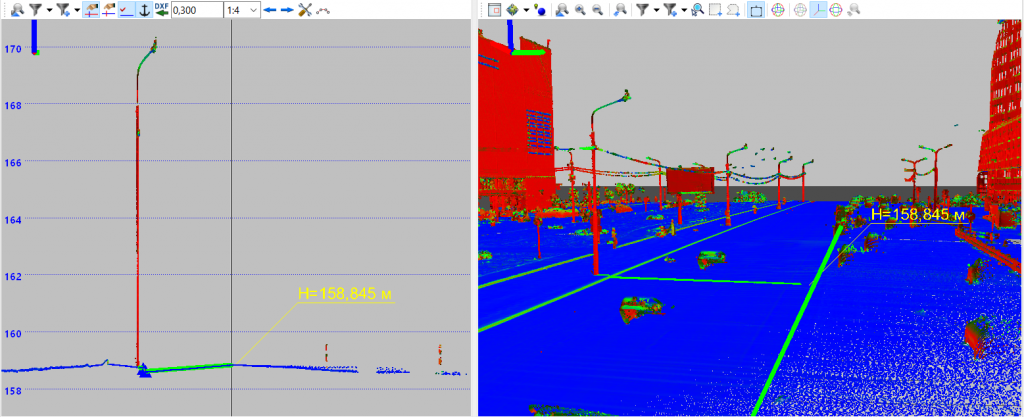This screenshot has width=1024, height=417.
Task: Click the 0,300 profile width field
Action: pyautogui.click(x=196, y=10)
